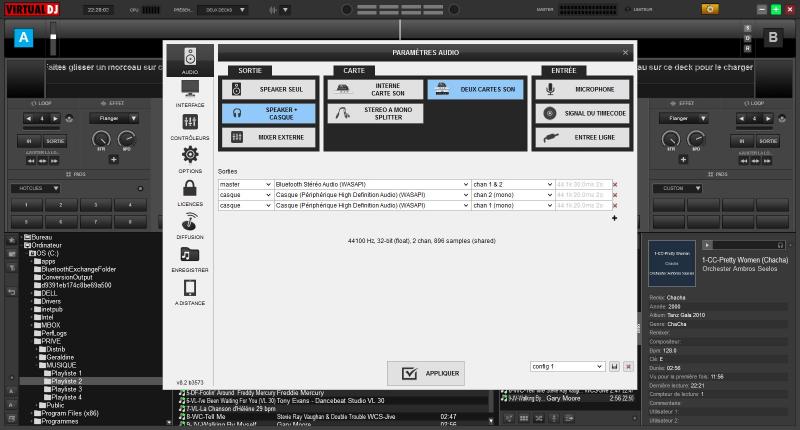Open the right deck Flanger effect dropdown
The width and height of the screenshot is (800, 430).
pos(683,118)
